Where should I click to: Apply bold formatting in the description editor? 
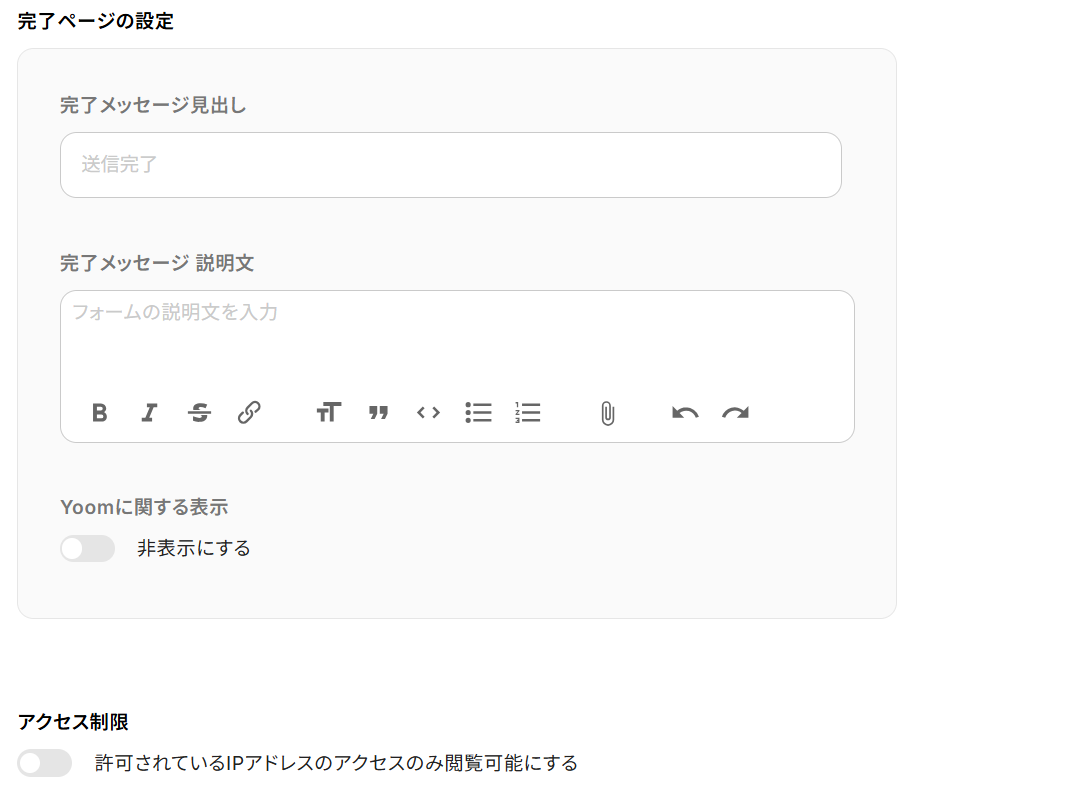point(99,412)
